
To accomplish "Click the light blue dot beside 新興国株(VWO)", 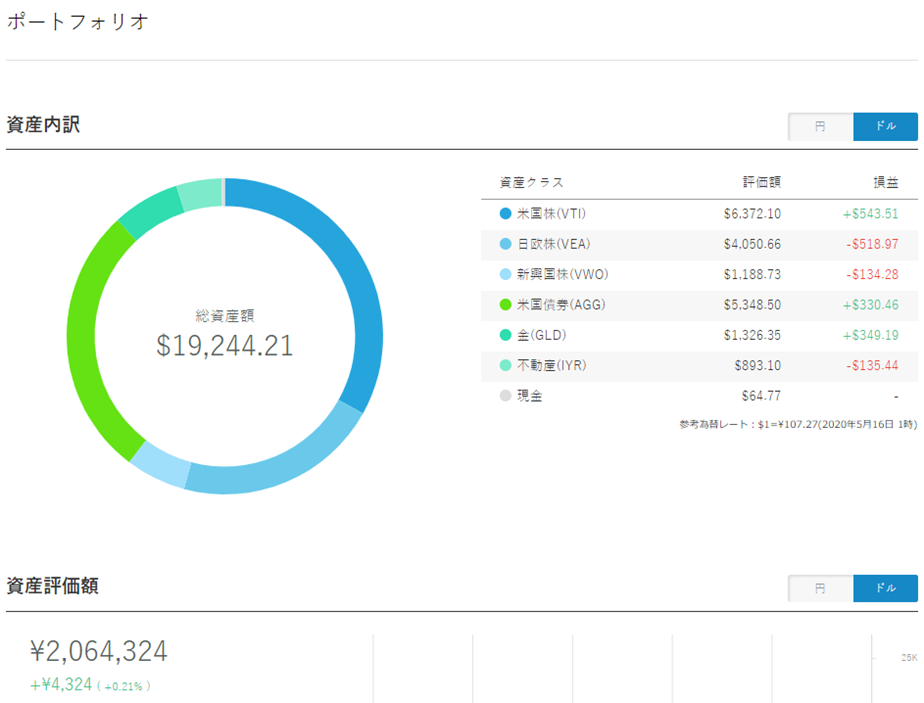I will click(505, 275).
